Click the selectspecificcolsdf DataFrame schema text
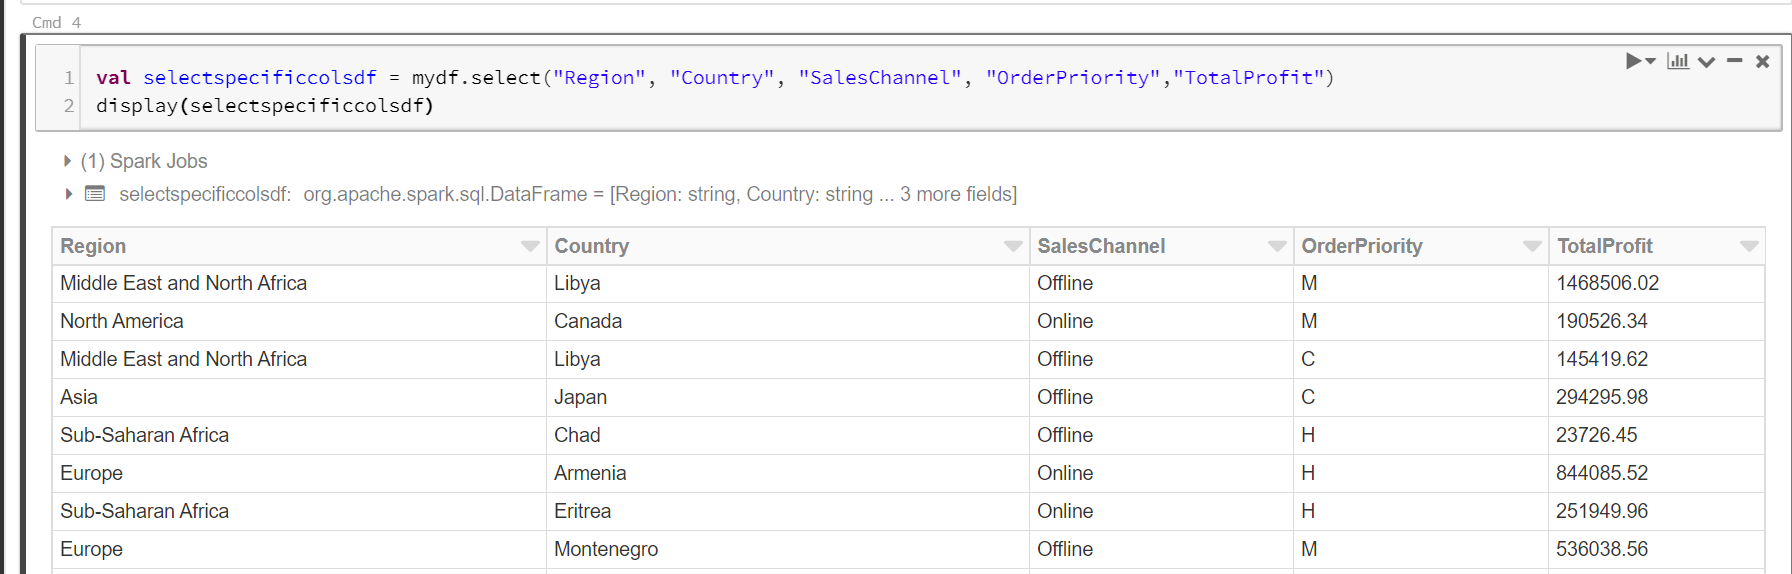Viewport: 1792px width, 574px height. pyautogui.click(x=568, y=194)
